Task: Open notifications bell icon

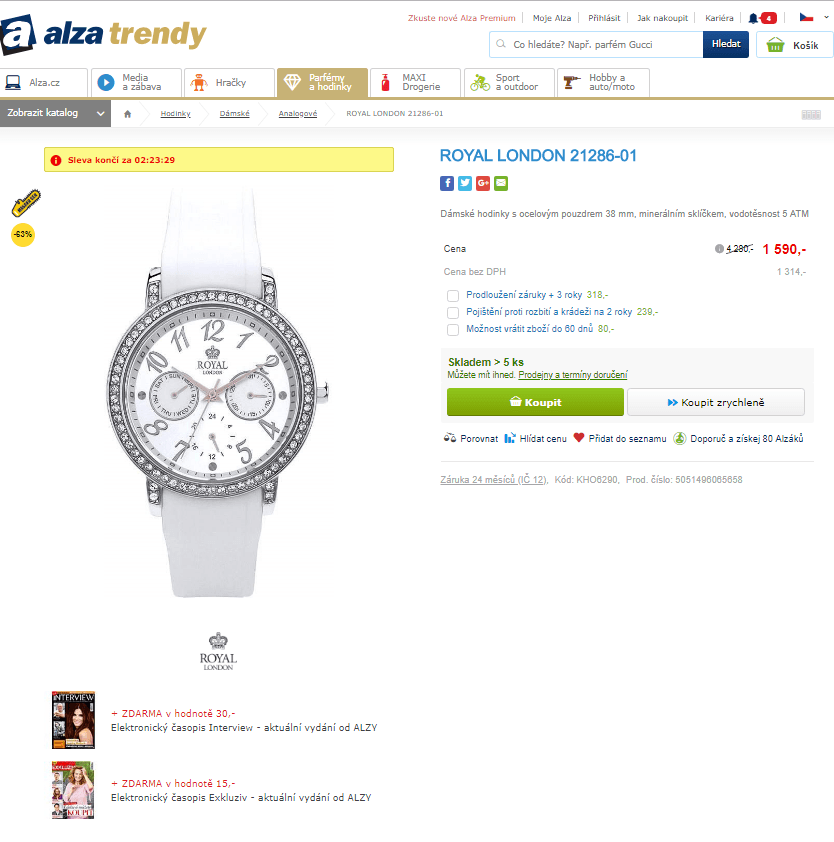Action: (x=753, y=18)
